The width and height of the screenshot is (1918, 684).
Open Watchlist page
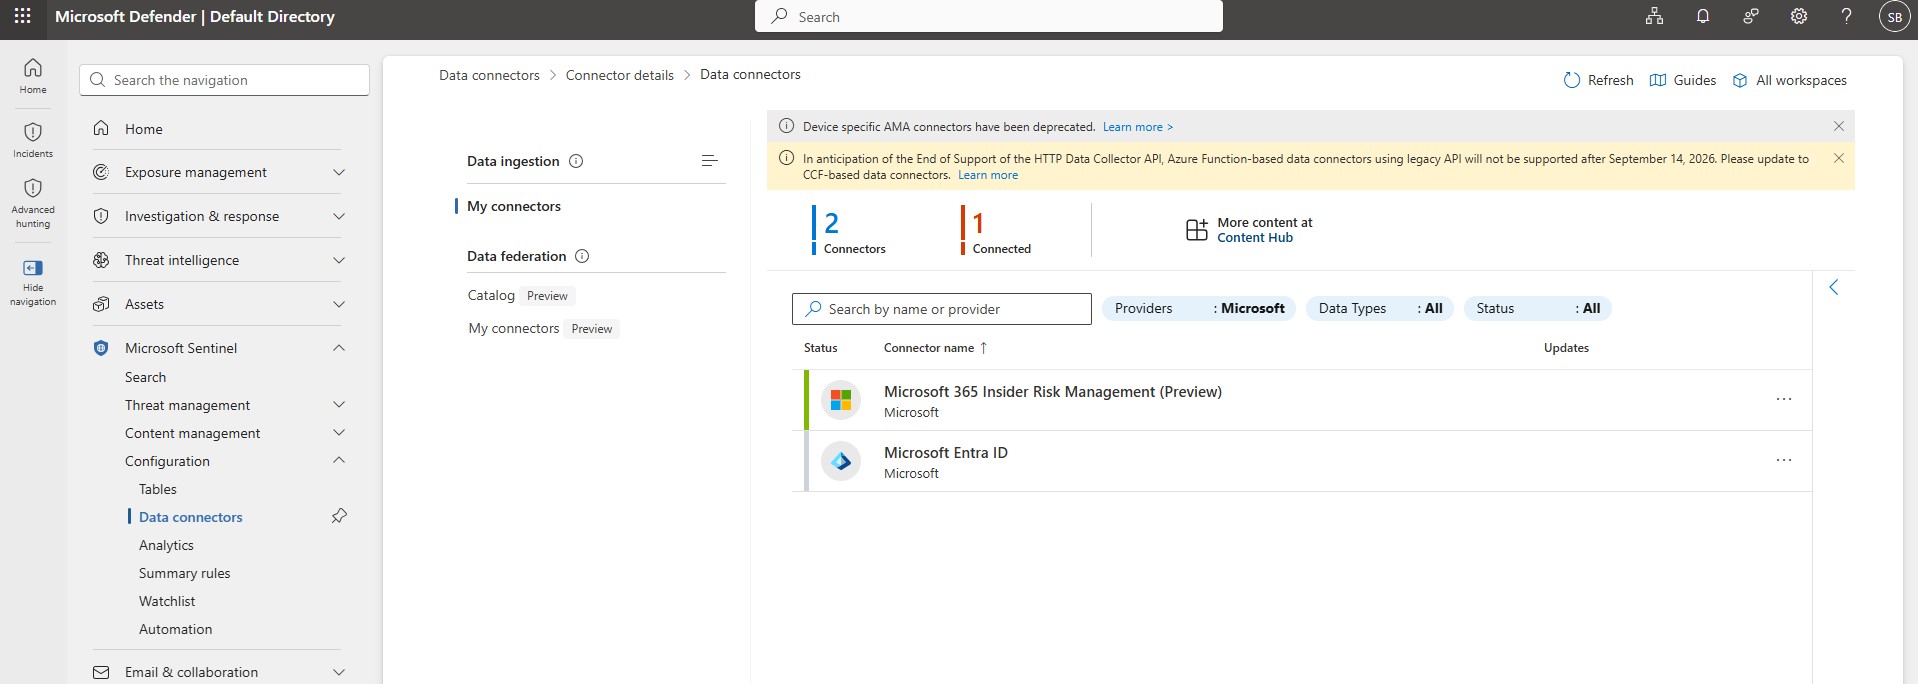point(167,601)
